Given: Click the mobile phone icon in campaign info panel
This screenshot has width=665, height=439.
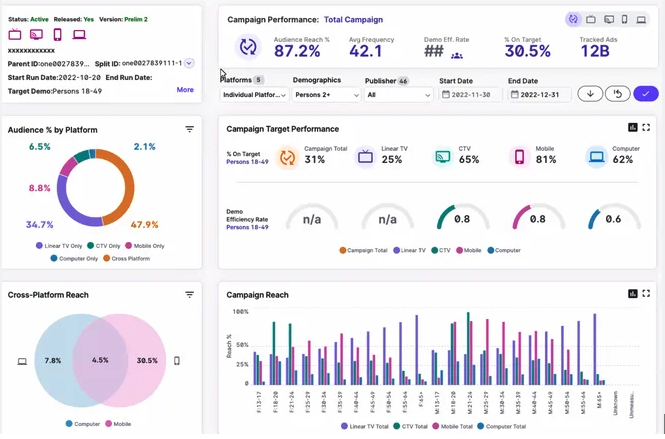Looking at the screenshot, I should pos(58,34).
